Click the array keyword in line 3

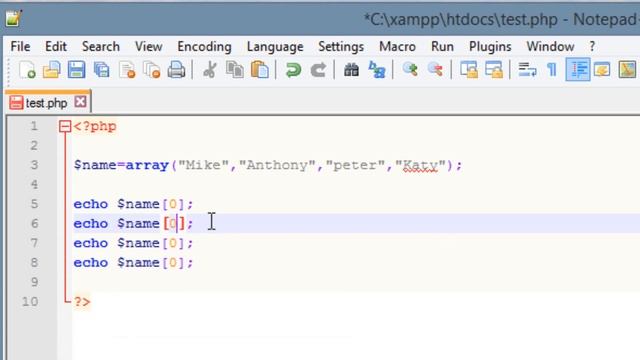click(x=147, y=165)
